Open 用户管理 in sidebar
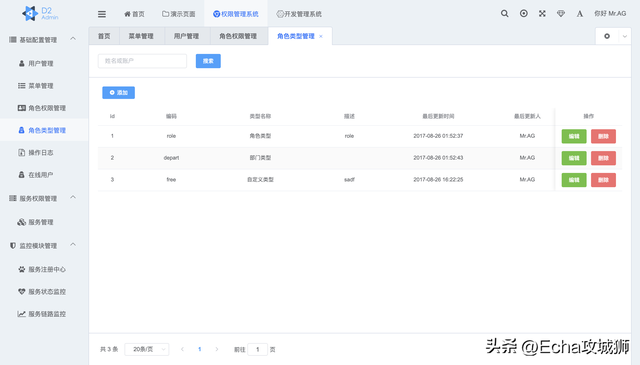Viewport: 640px width, 365px height. click(44, 63)
